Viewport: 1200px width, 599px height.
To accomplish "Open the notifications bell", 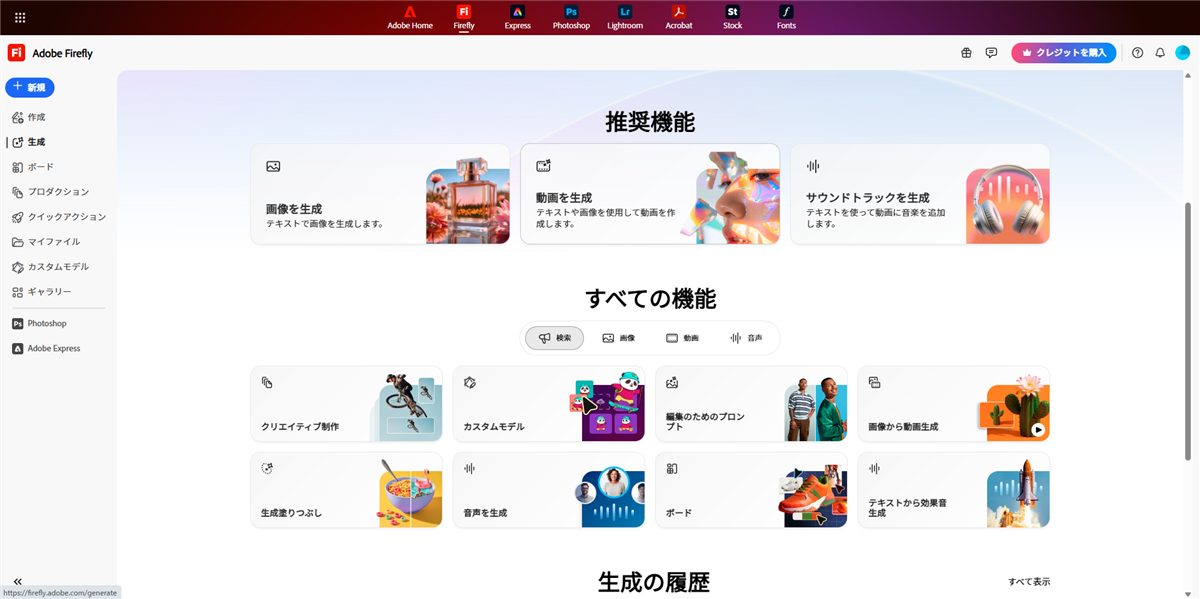I will [1160, 53].
